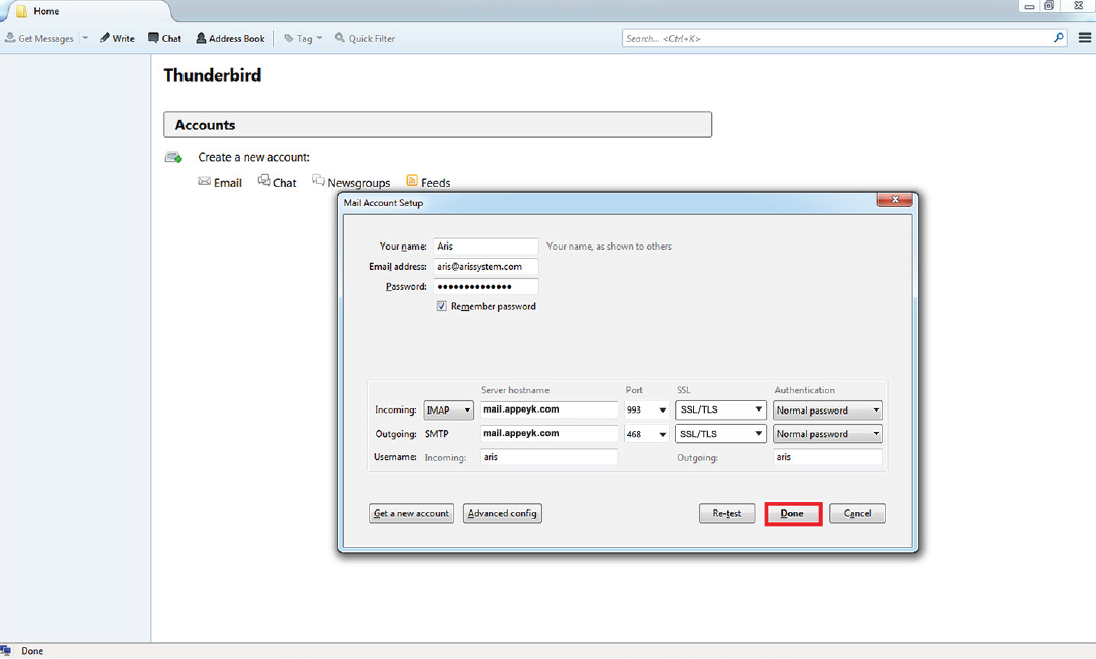
Task: Create a new Newsgroups account
Action: pos(351,182)
